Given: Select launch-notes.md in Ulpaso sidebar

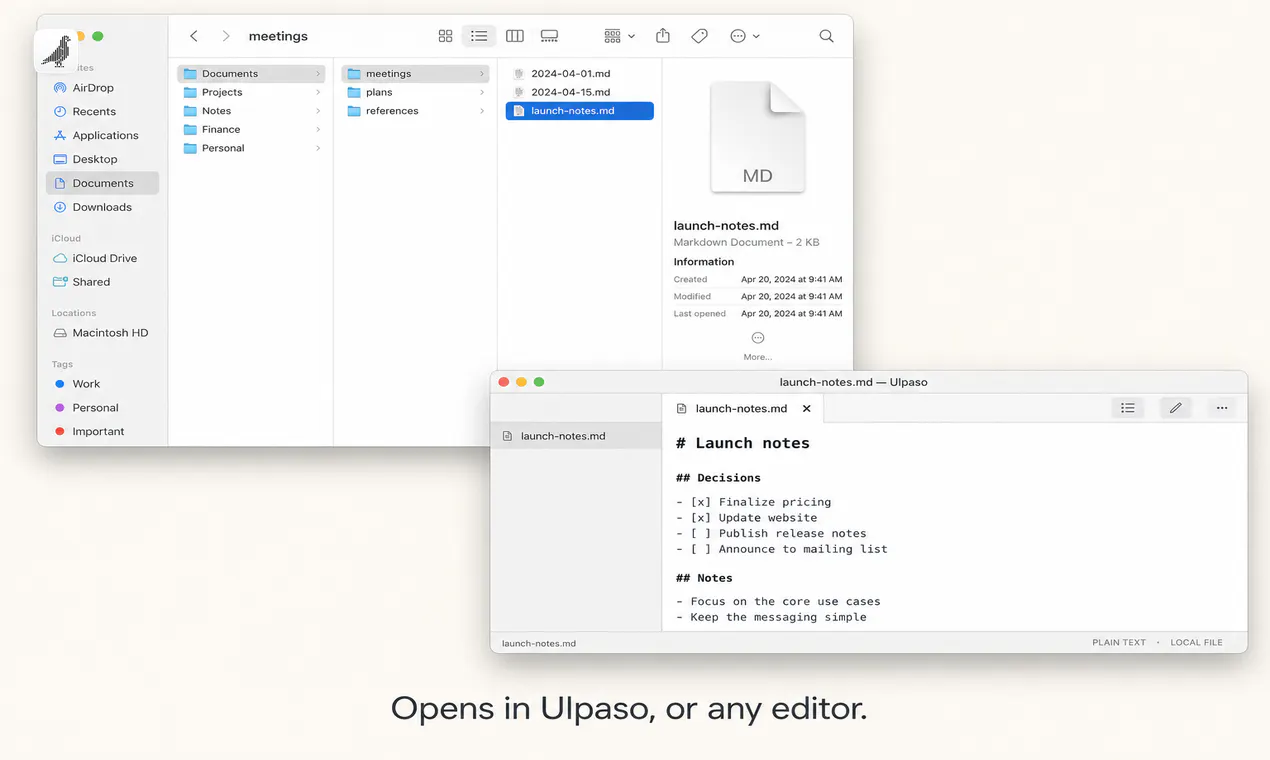Looking at the screenshot, I should [576, 436].
